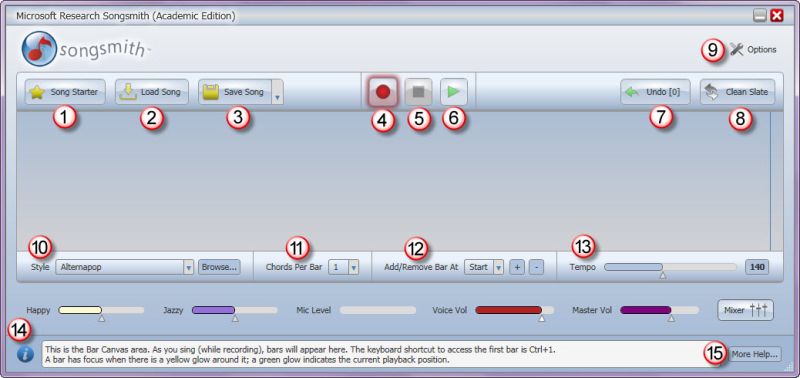Viewport: 800px width, 378px height.
Task: Adjust the Happy slider
Action: [x=101, y=310]
